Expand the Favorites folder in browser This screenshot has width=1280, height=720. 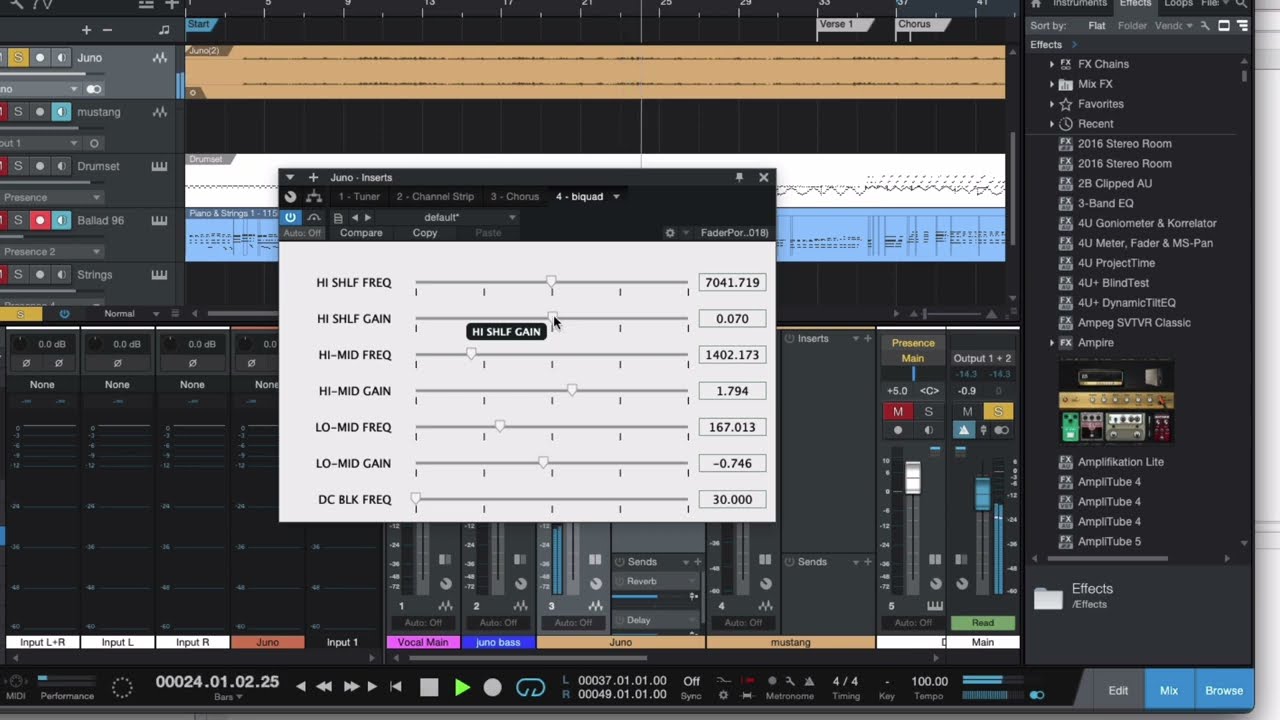pyautogui.click(x=1051, y=104)
